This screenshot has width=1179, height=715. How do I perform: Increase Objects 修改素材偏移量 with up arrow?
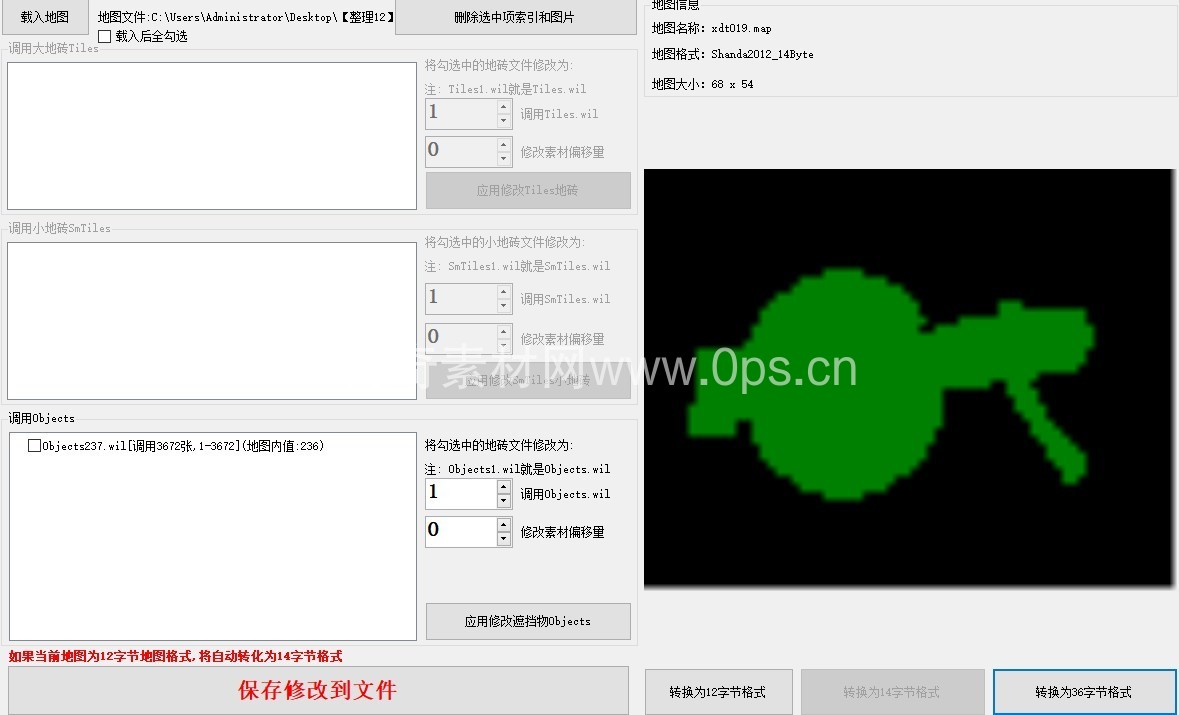(504, 525)
